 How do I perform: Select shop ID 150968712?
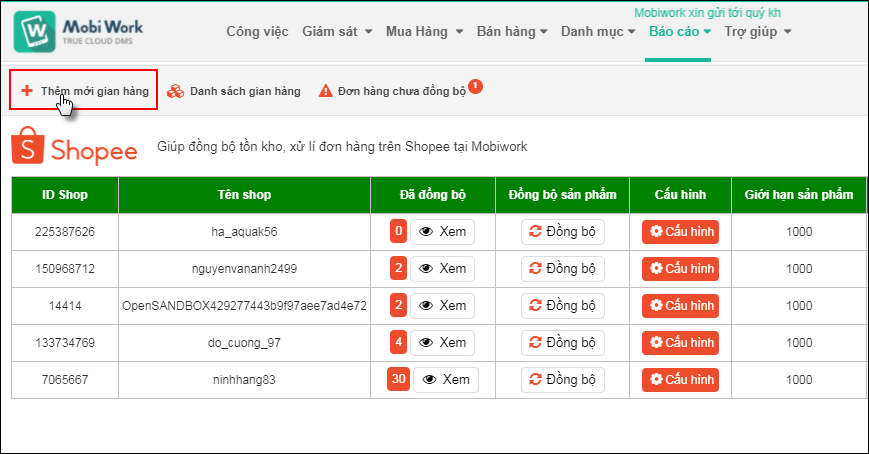[65, 269]
